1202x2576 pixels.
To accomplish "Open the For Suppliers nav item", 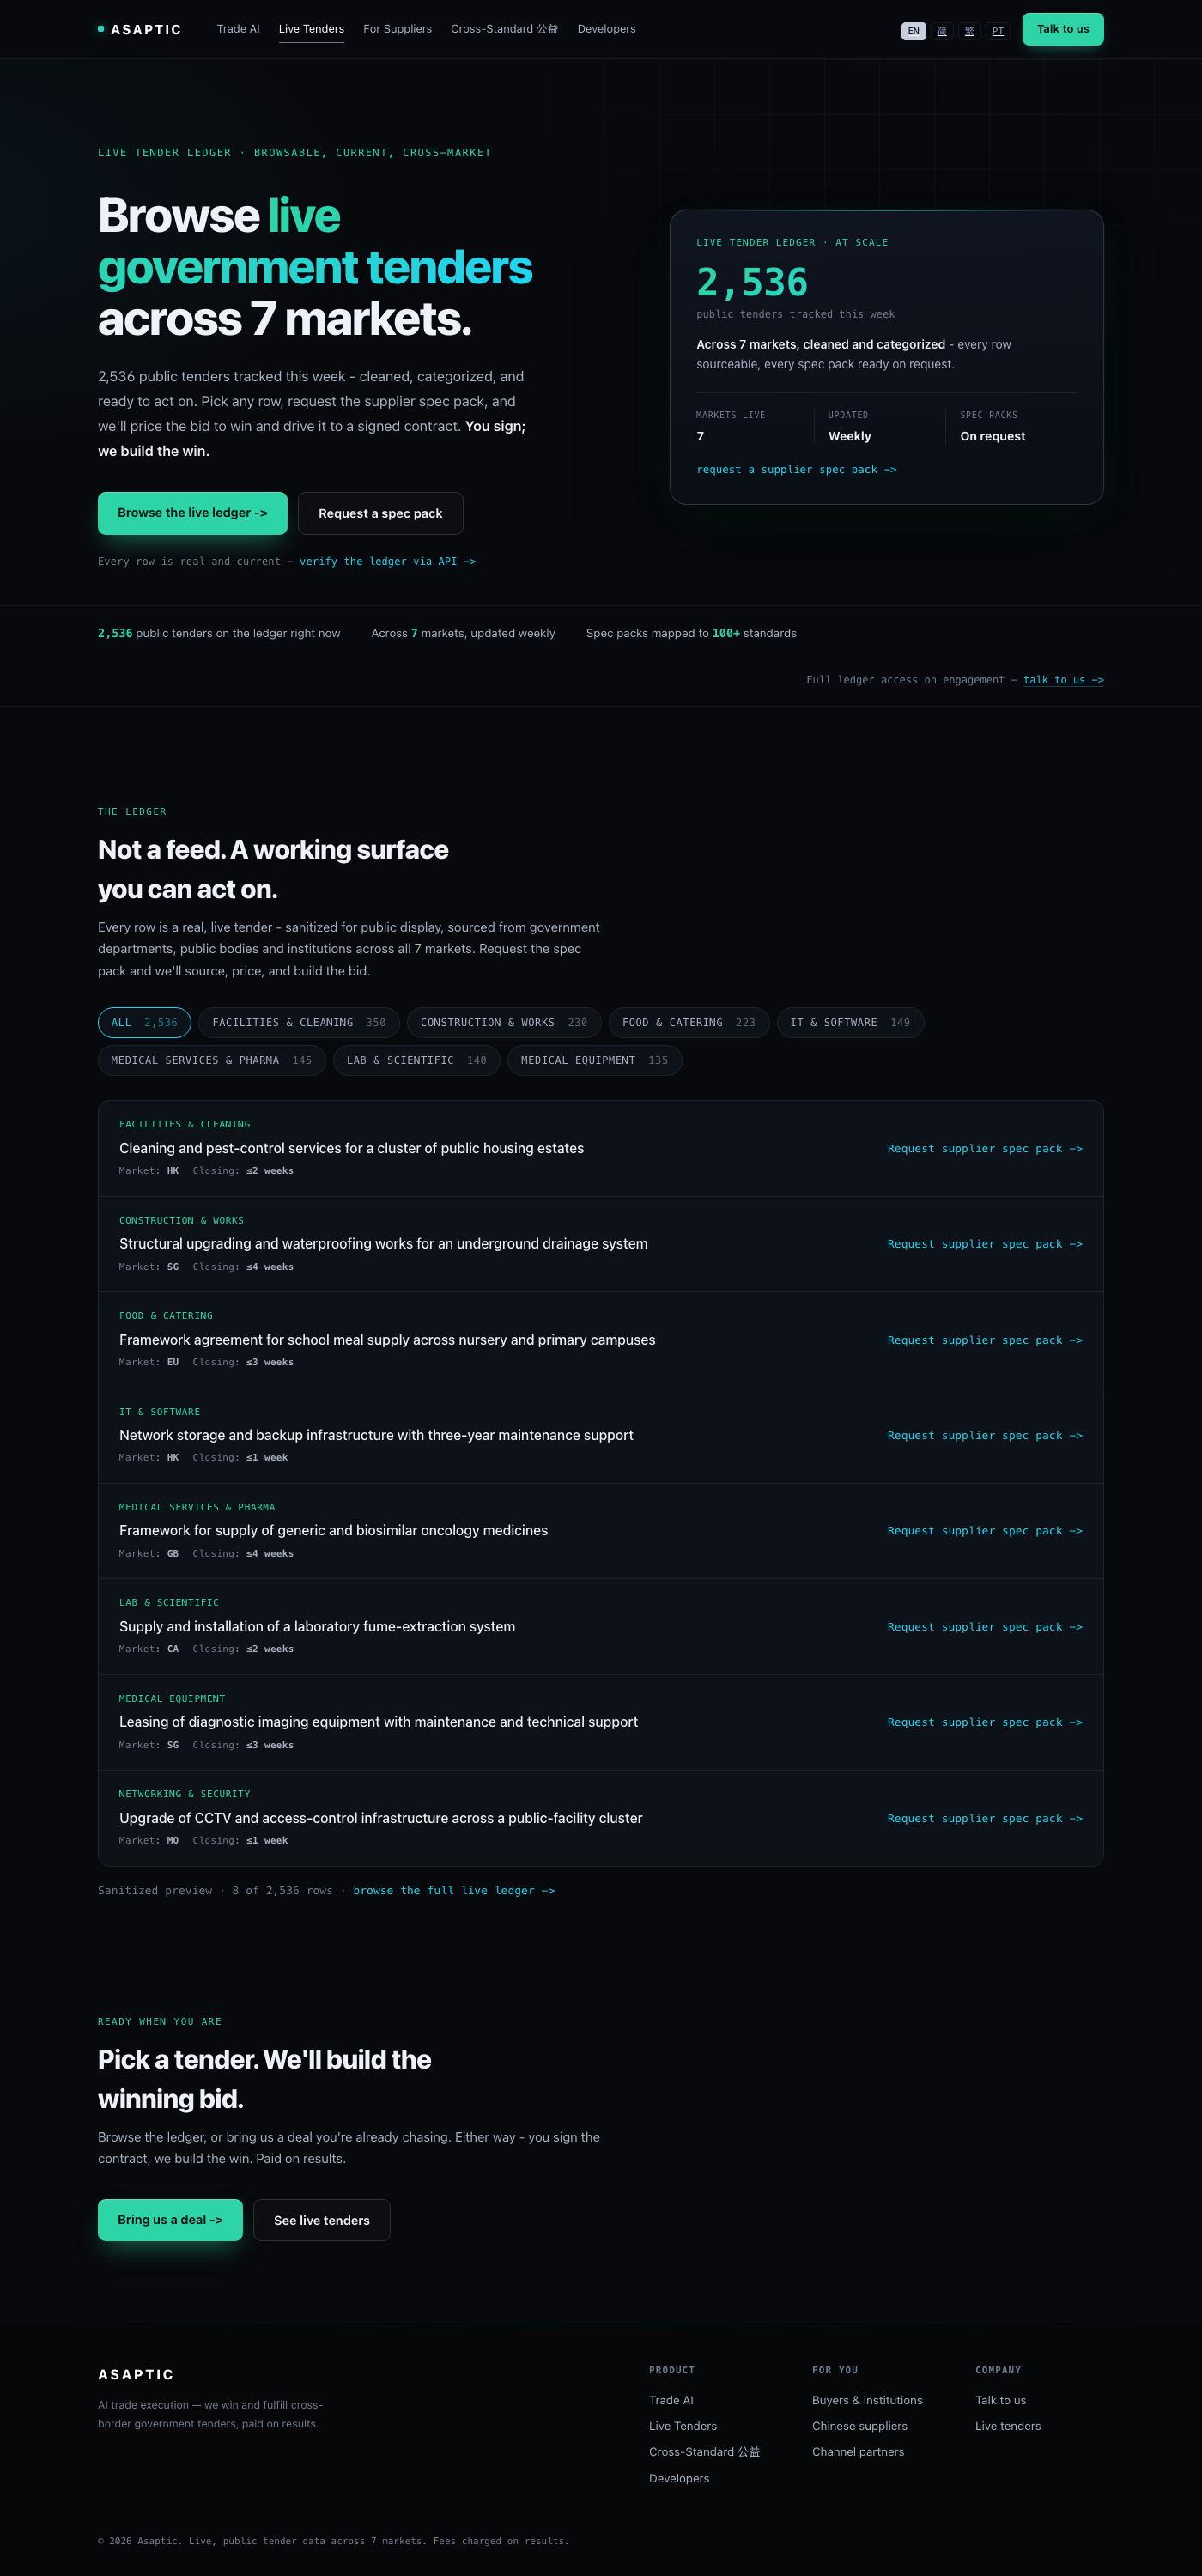I will 397,29.
